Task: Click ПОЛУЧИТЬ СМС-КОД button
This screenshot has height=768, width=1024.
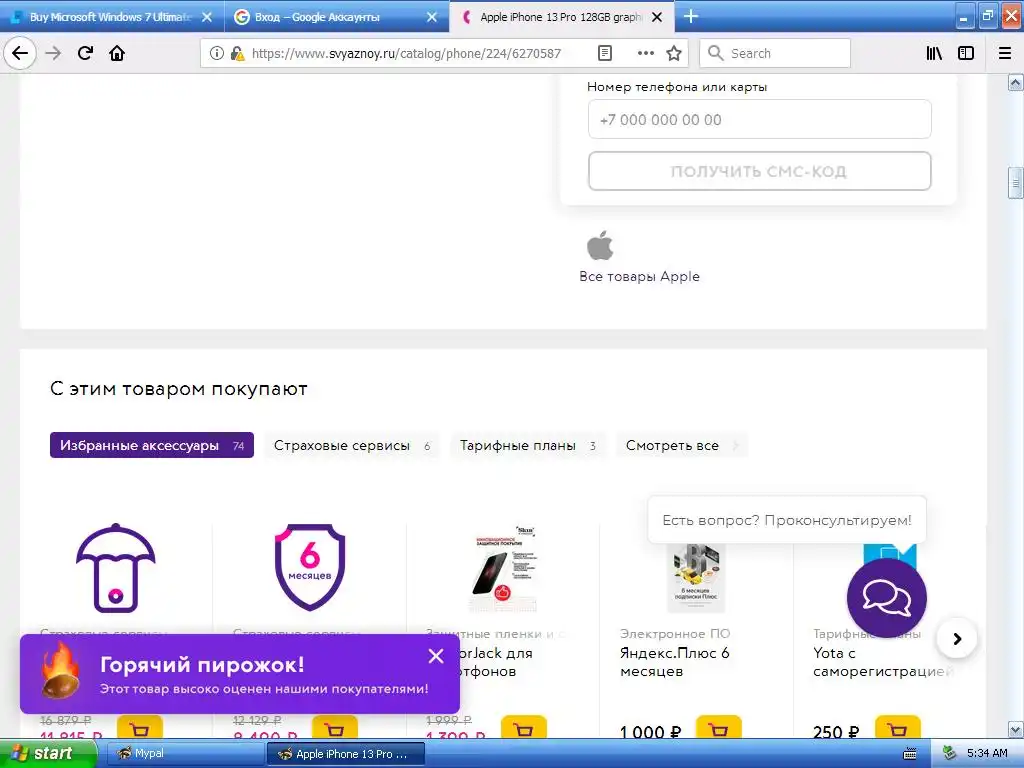Action: [760, 171]
